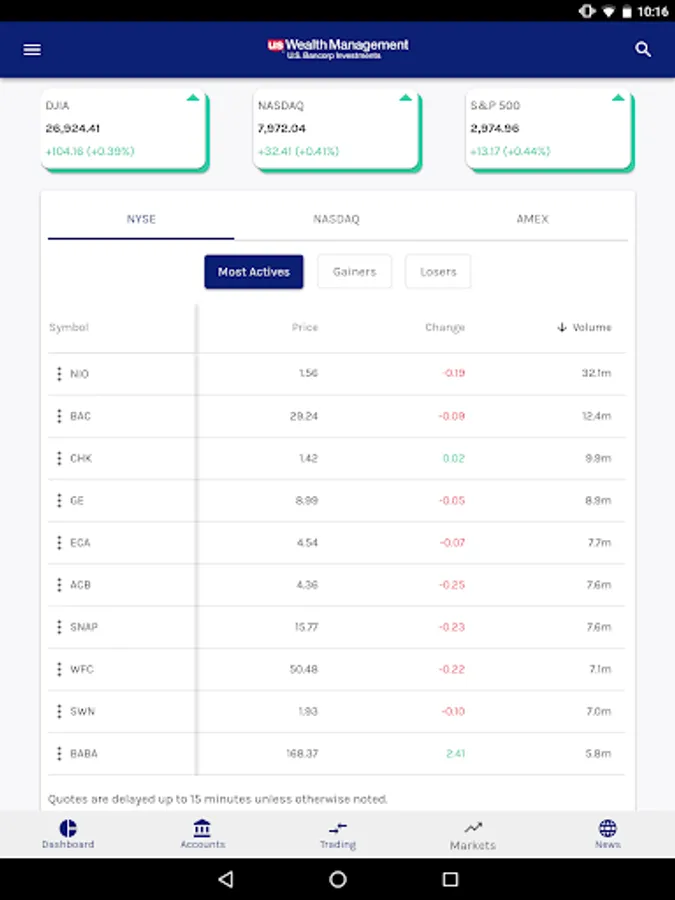
Task: Open the Trading arrows icon
Action: tap(337, 833)
